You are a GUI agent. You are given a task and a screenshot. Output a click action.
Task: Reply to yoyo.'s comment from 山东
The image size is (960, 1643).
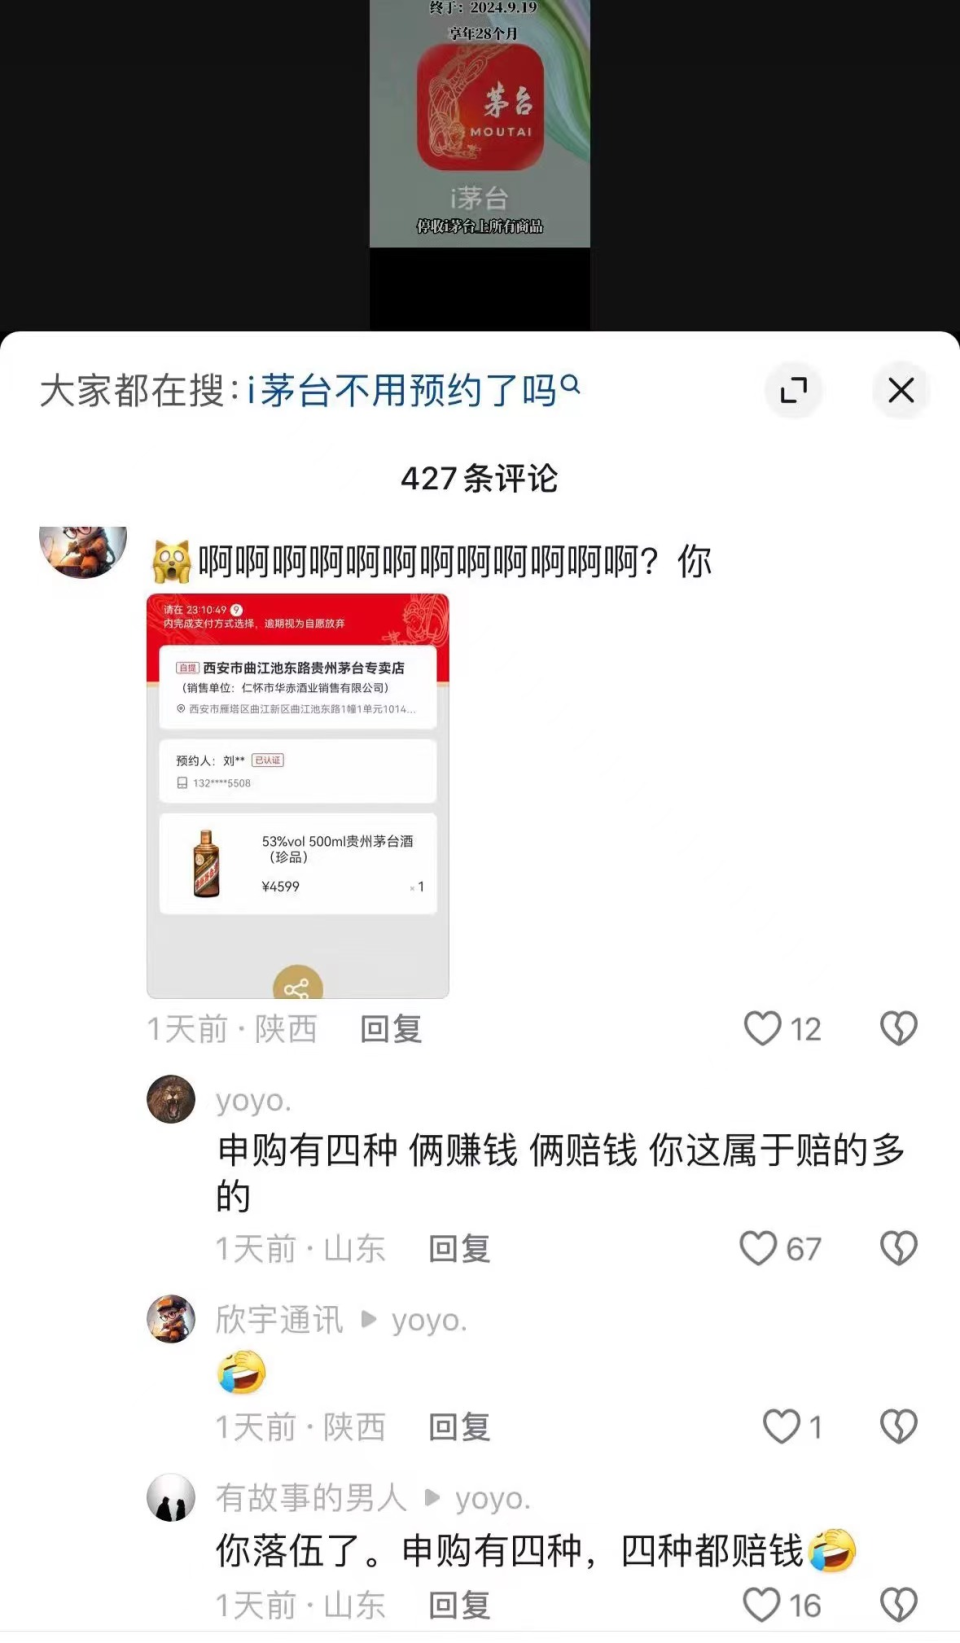(x=459, y=1249)
